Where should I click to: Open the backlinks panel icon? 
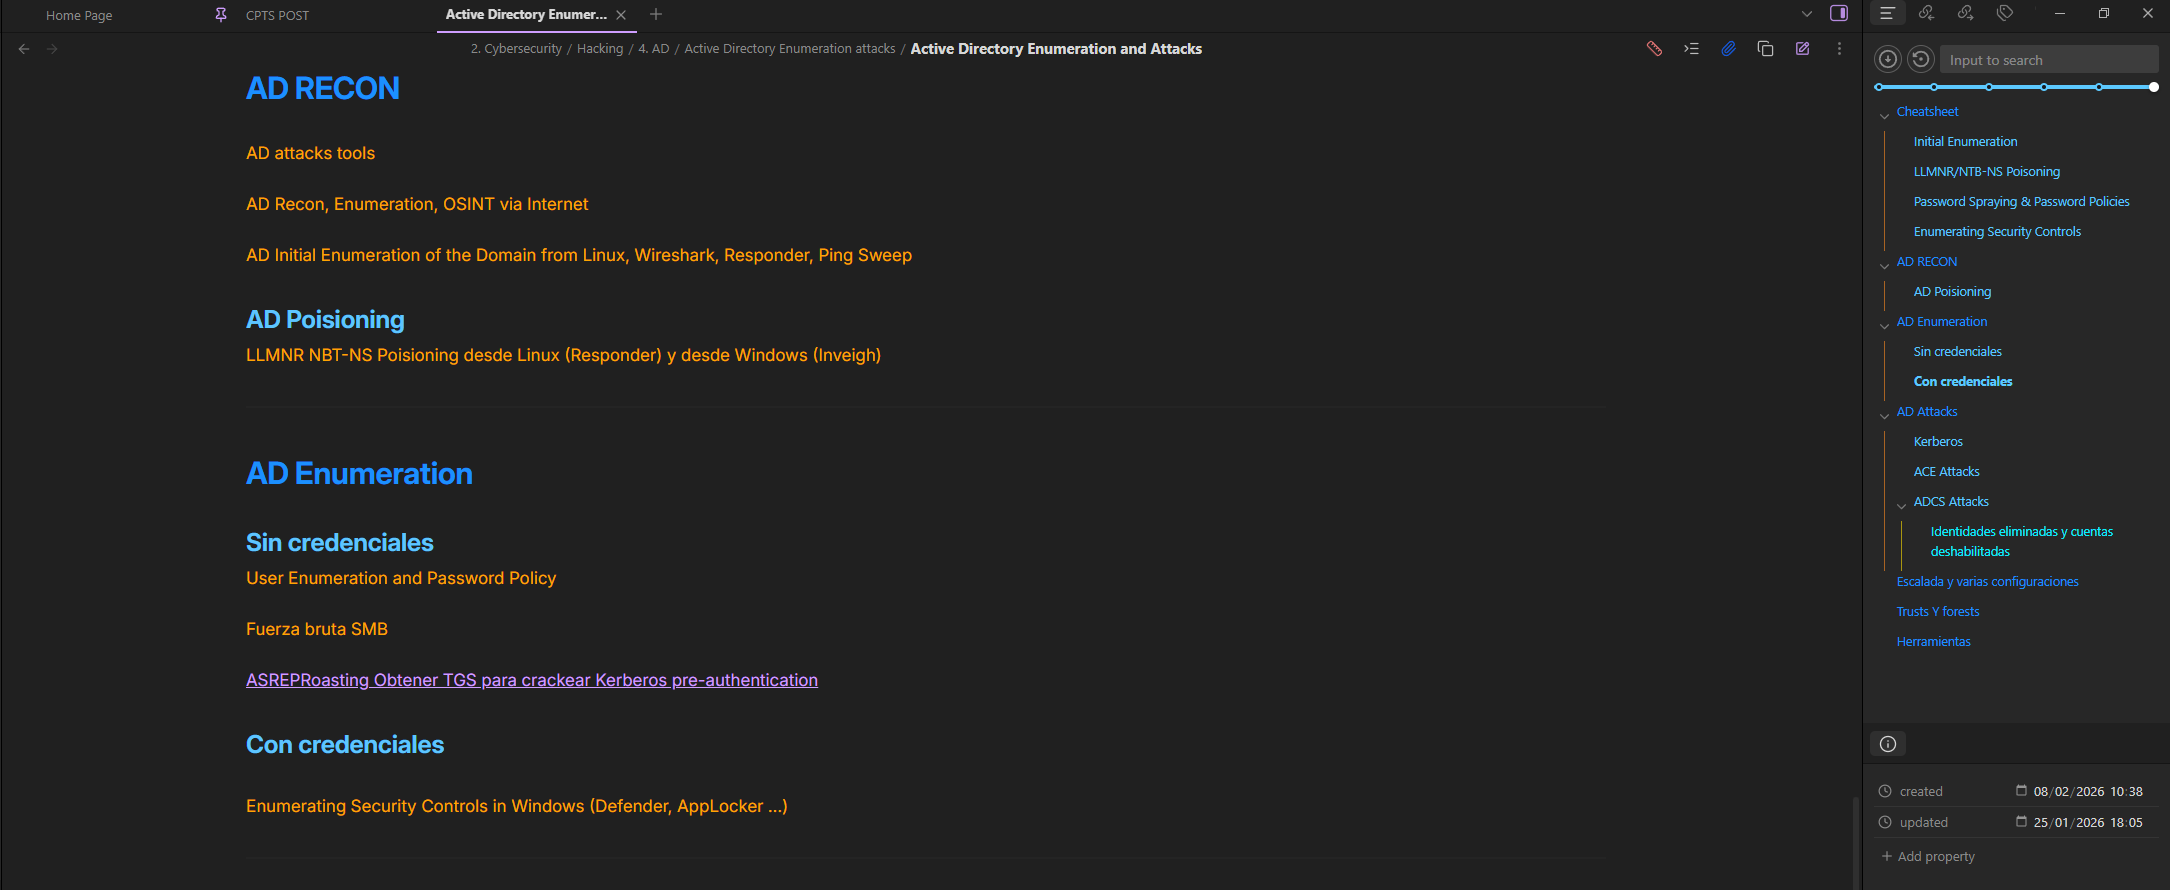point(1926,13)
